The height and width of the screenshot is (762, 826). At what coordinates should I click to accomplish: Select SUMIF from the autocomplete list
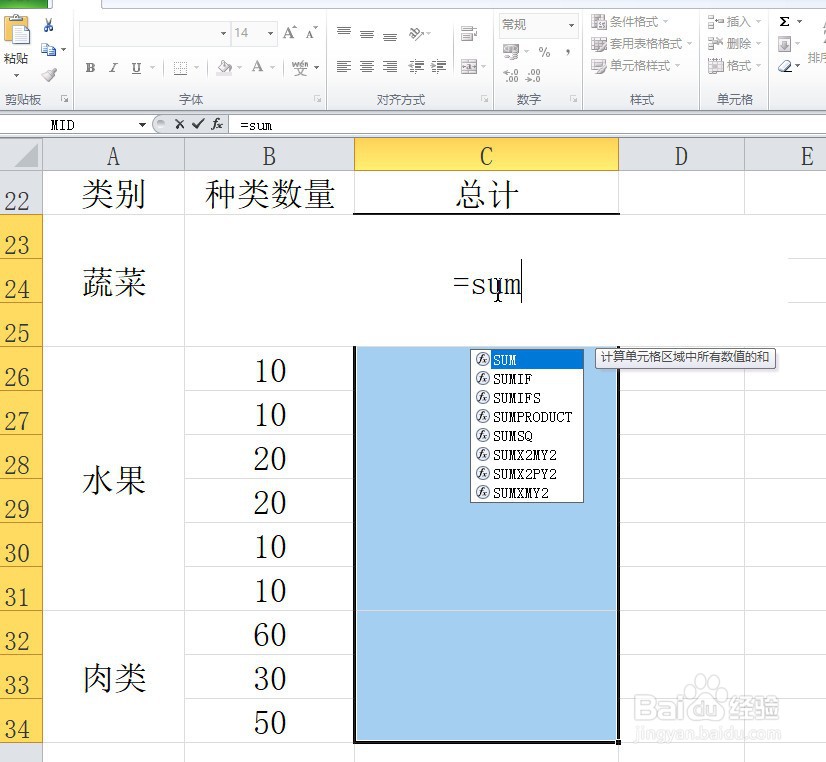point(514,378)
